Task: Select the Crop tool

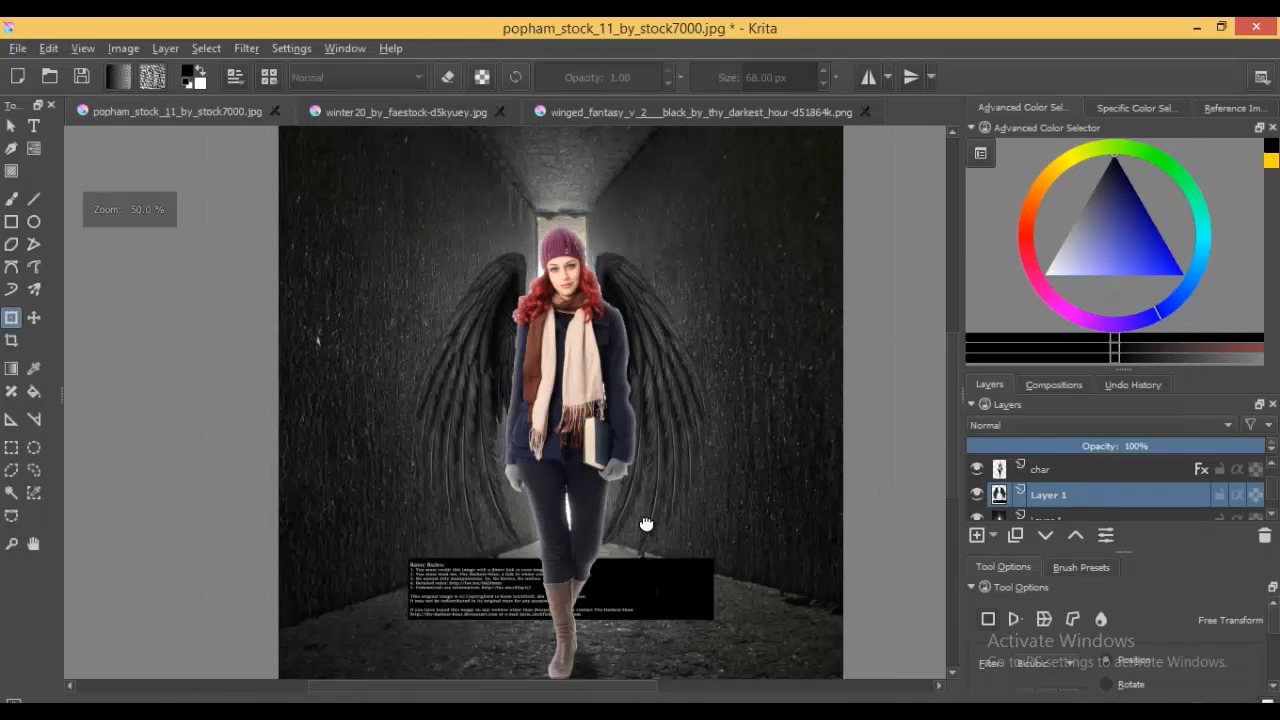Action: pos(11,341)
